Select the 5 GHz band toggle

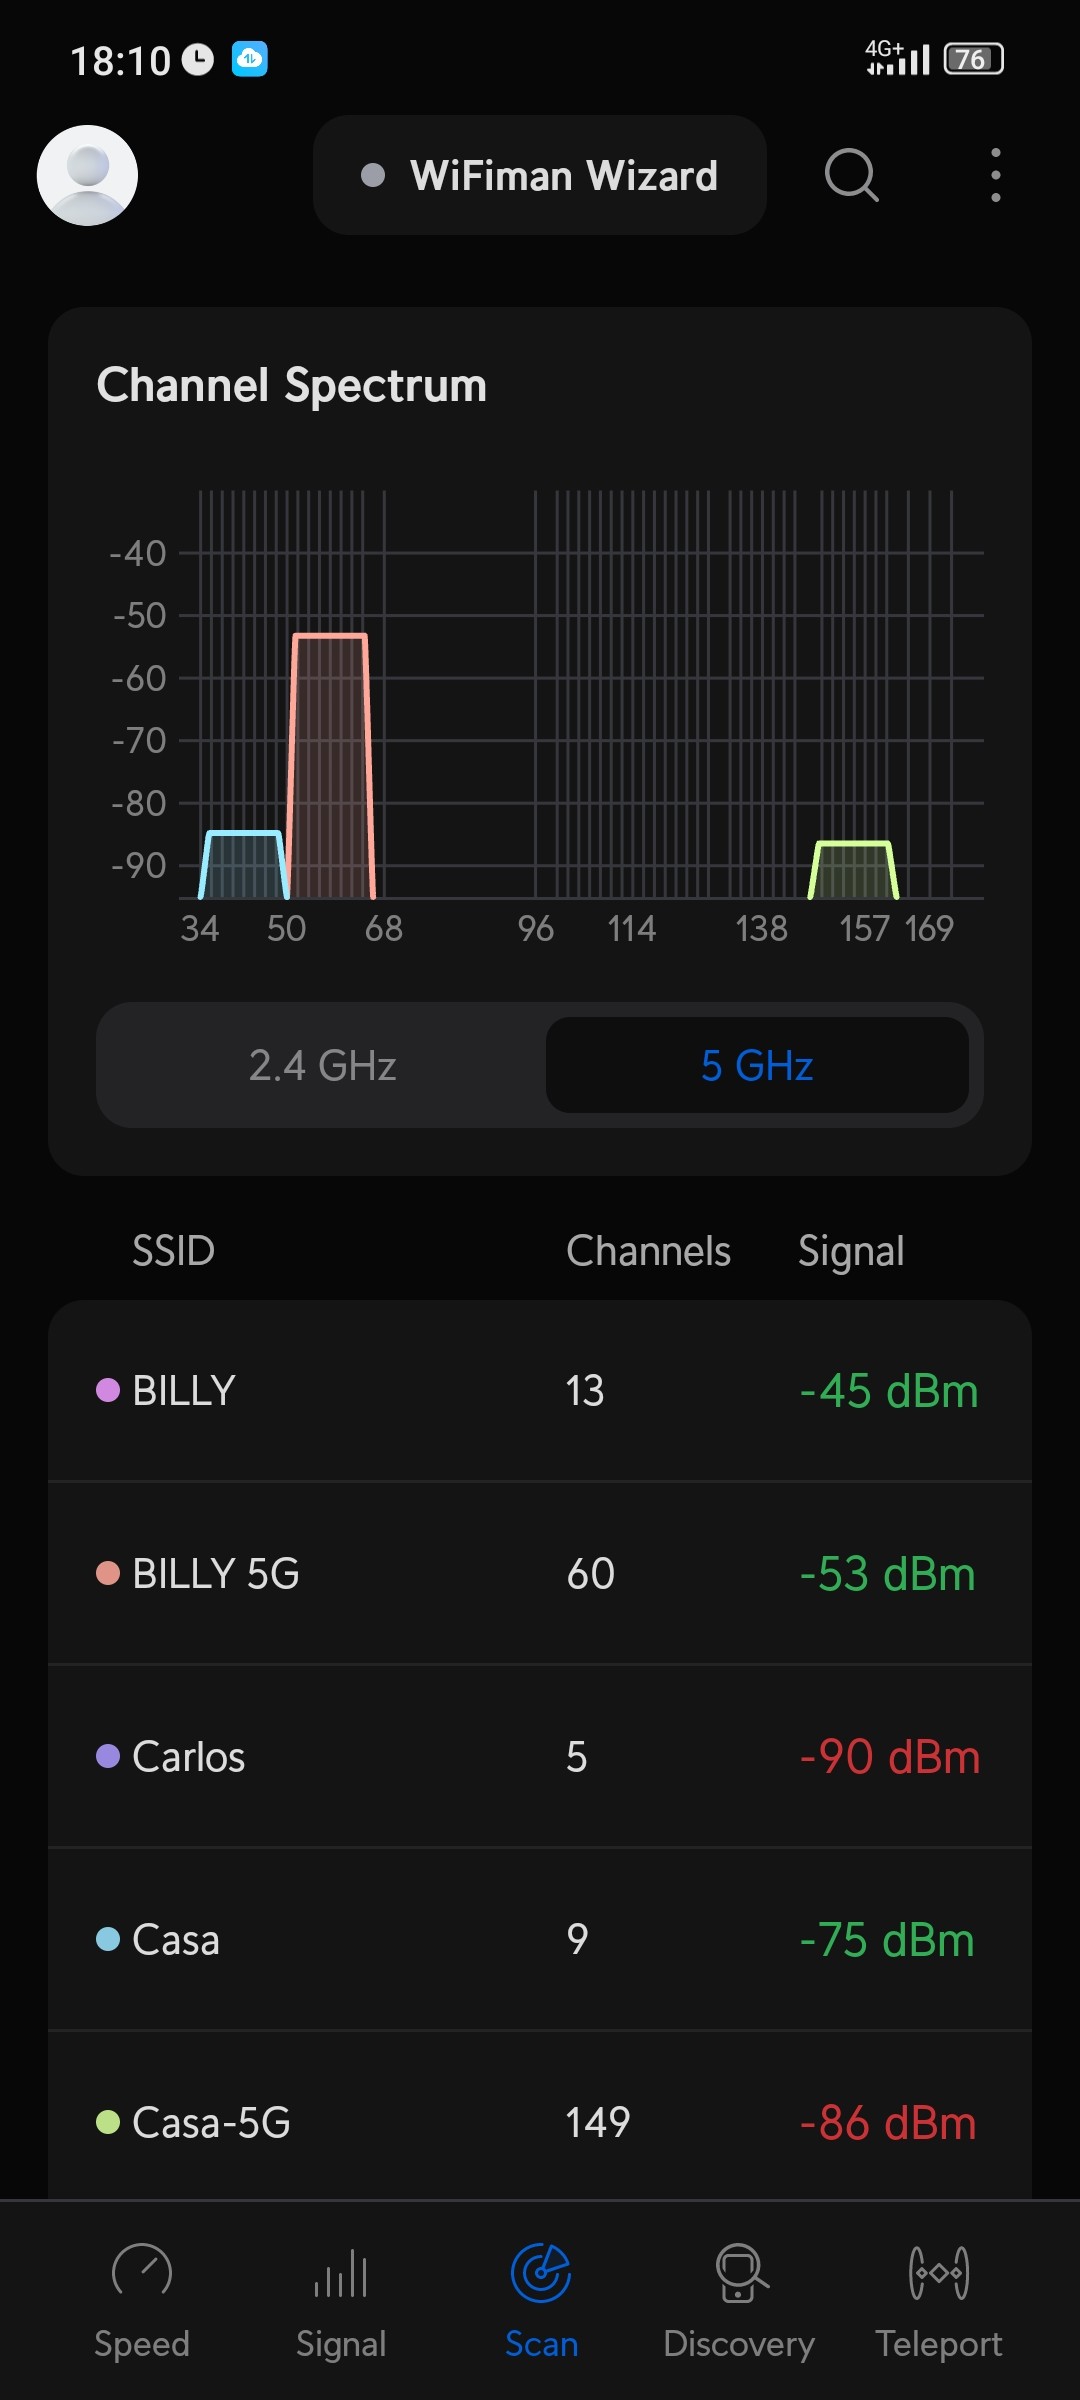click(757, 1065)
